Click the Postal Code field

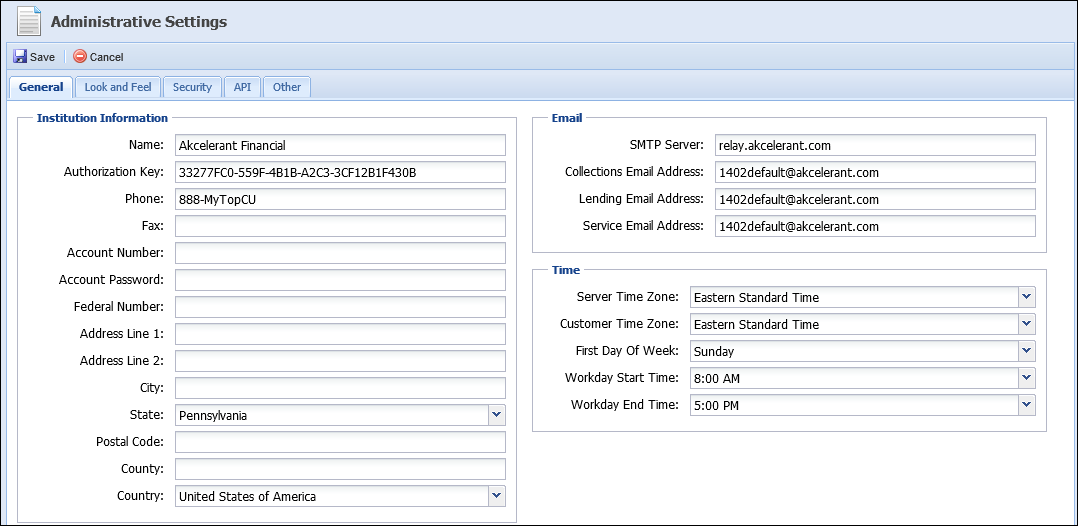tap(340, 441)
